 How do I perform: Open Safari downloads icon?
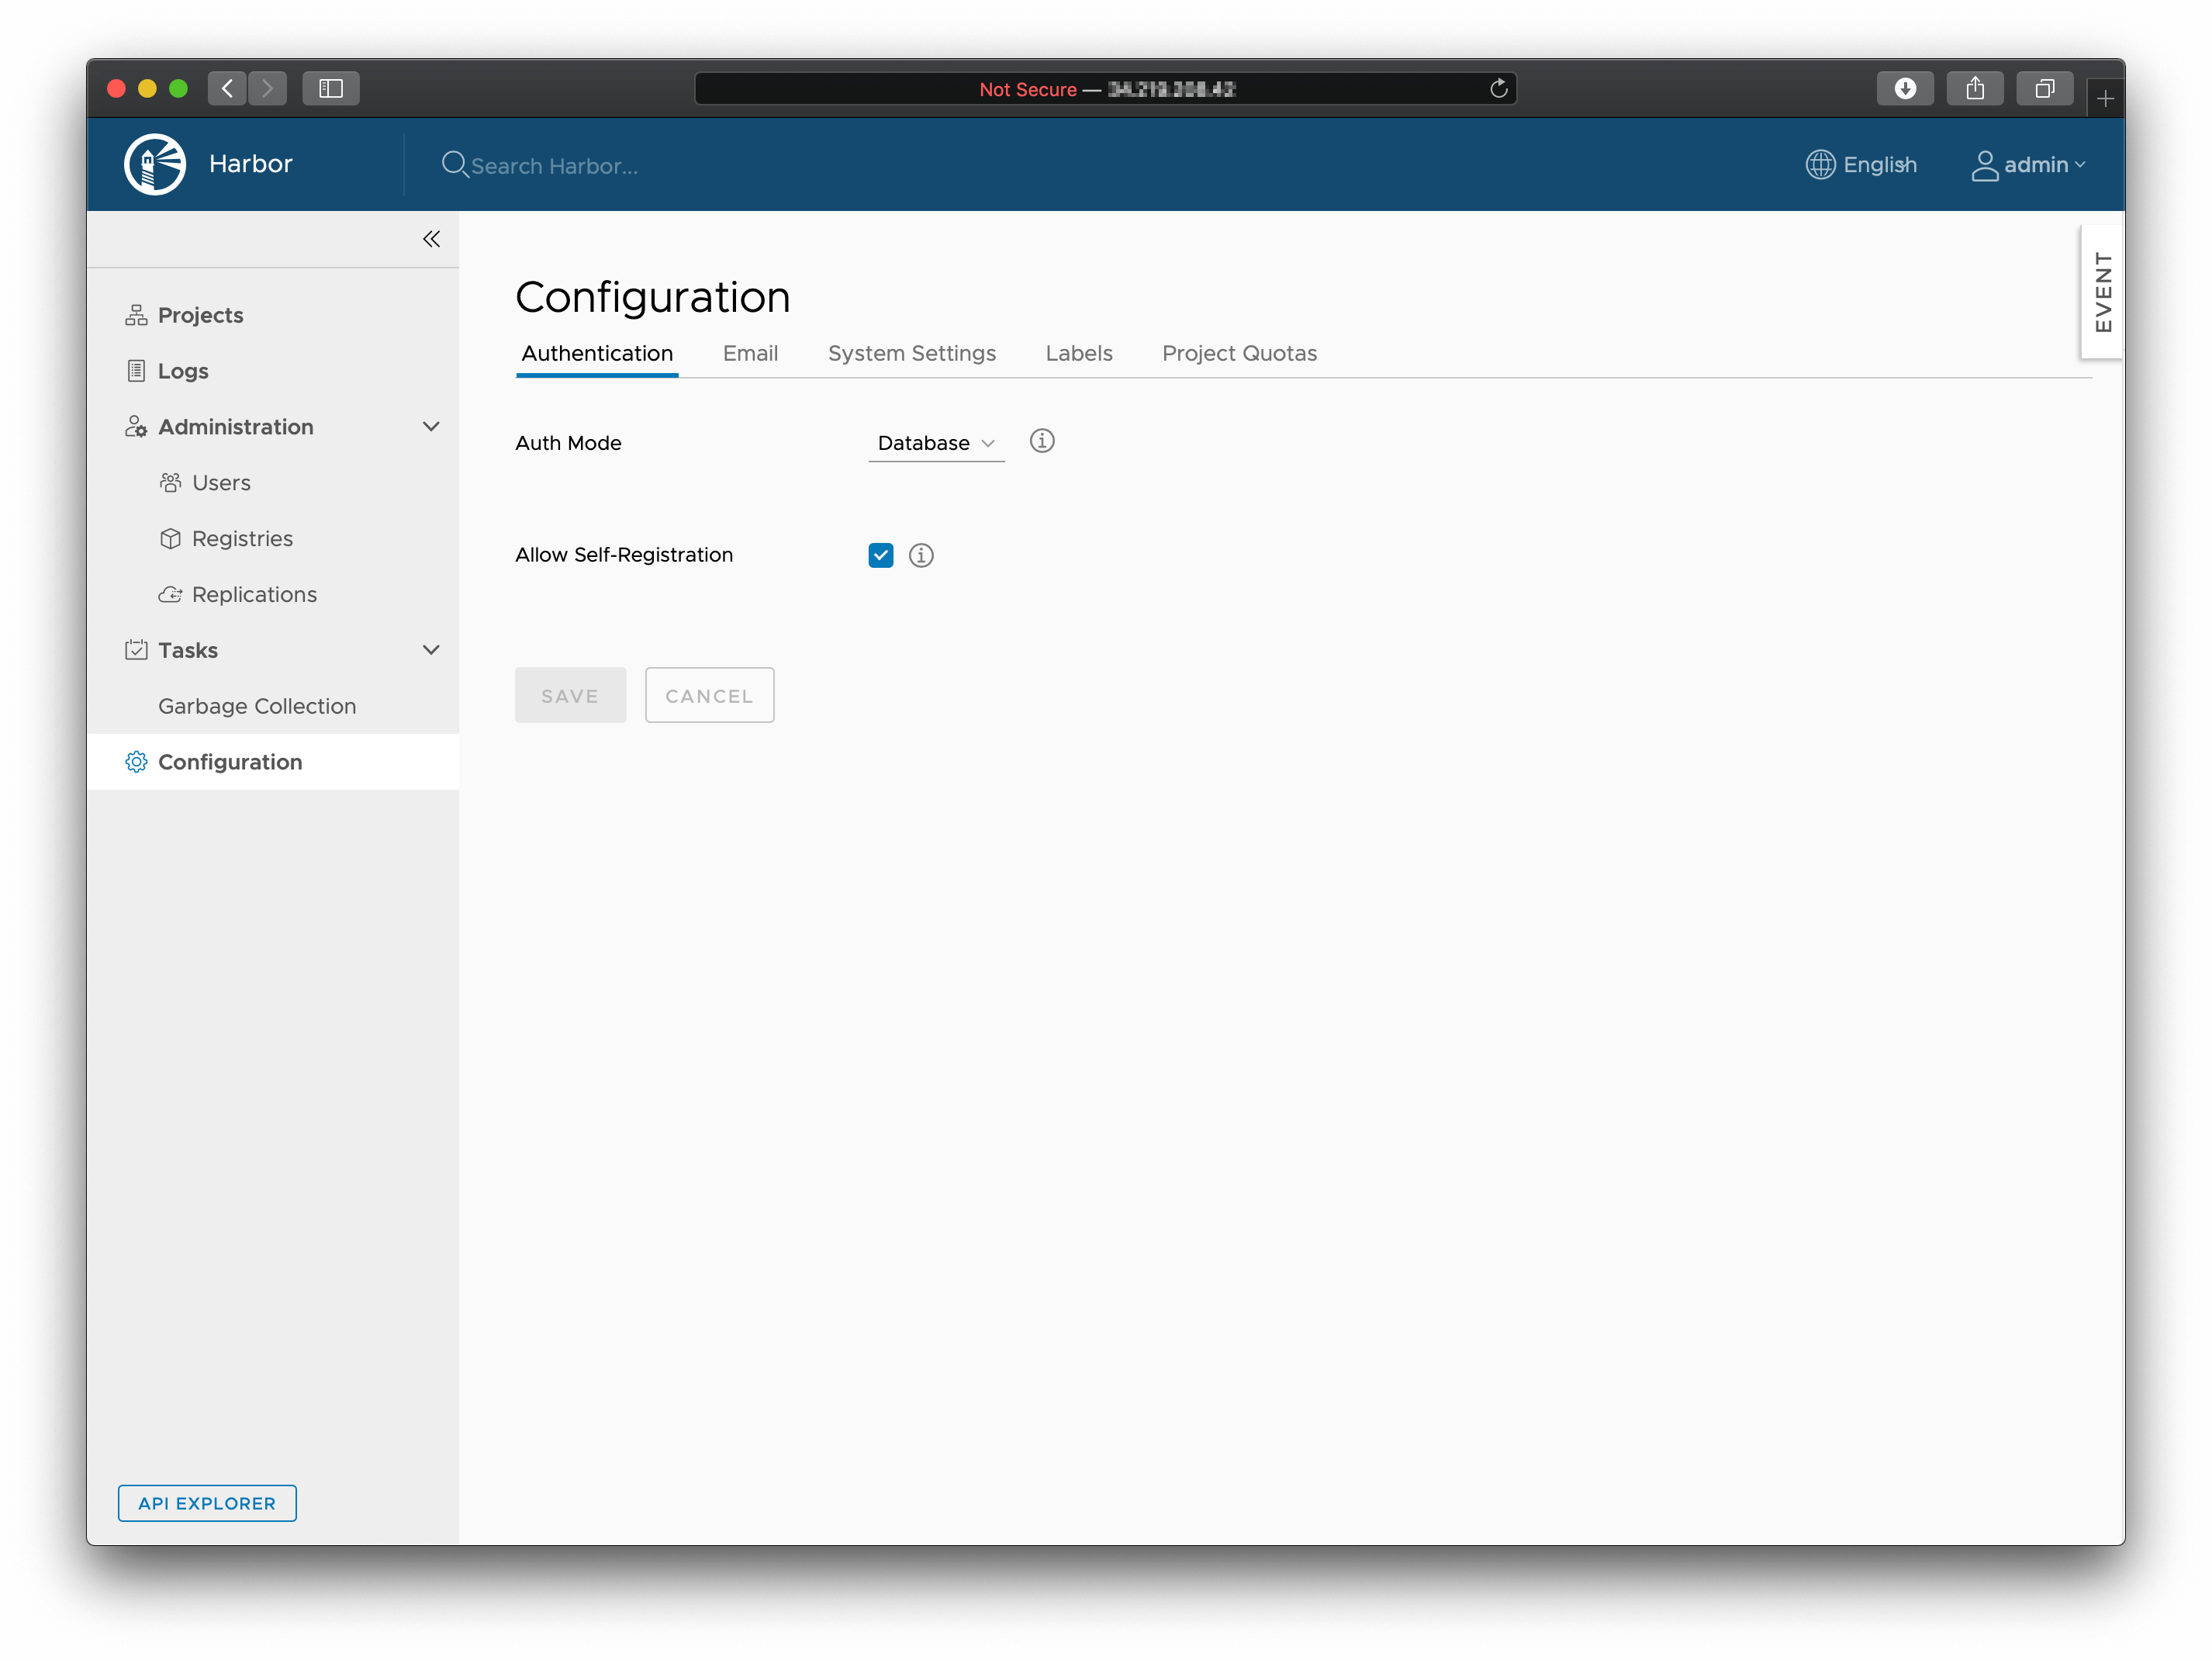1905,89
